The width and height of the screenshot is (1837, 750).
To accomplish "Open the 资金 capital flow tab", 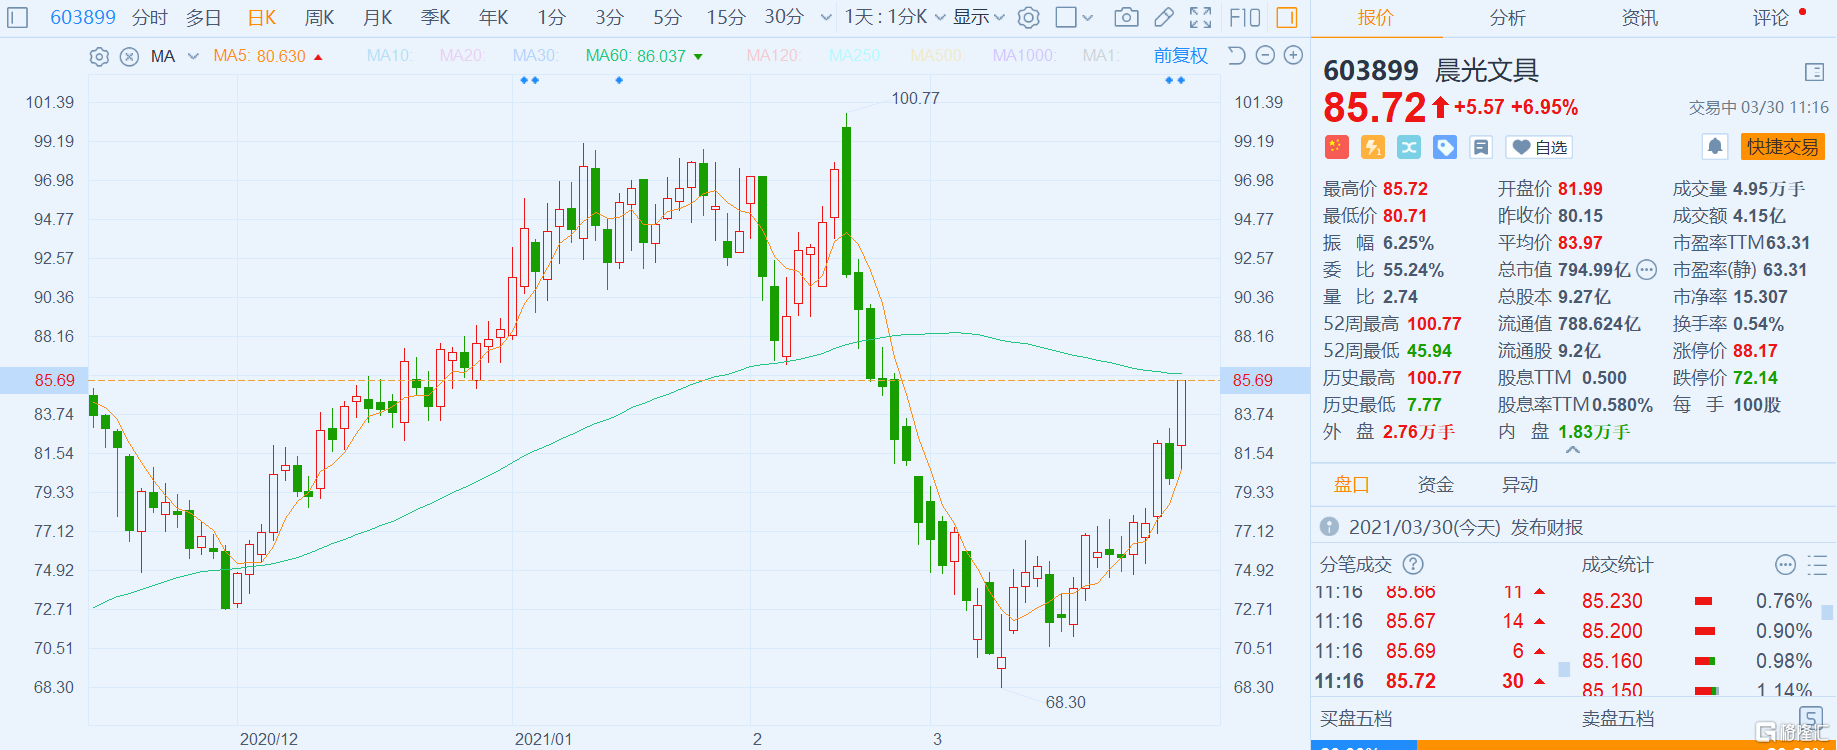I will [x=1436, y=484].
